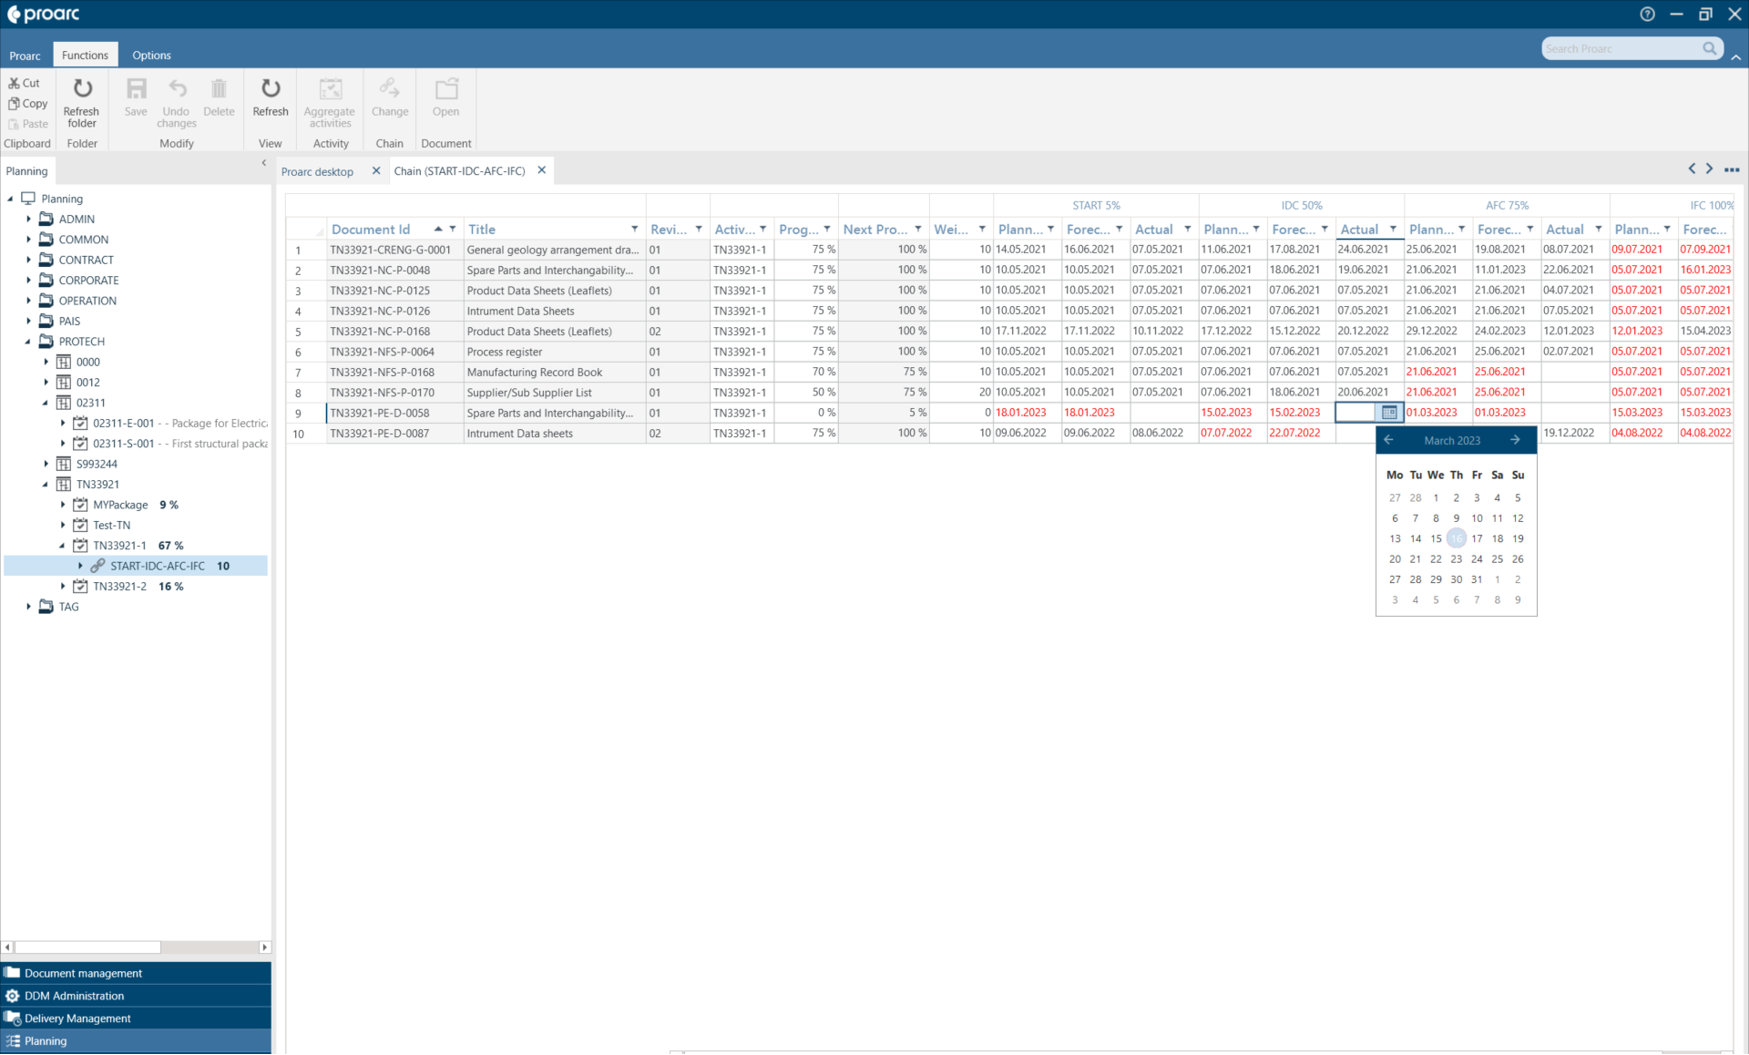Screen dimensions: 1749x1055
Task: Open help via the question mark icon
Action: pyautogui.click(x=1646, y=13)
